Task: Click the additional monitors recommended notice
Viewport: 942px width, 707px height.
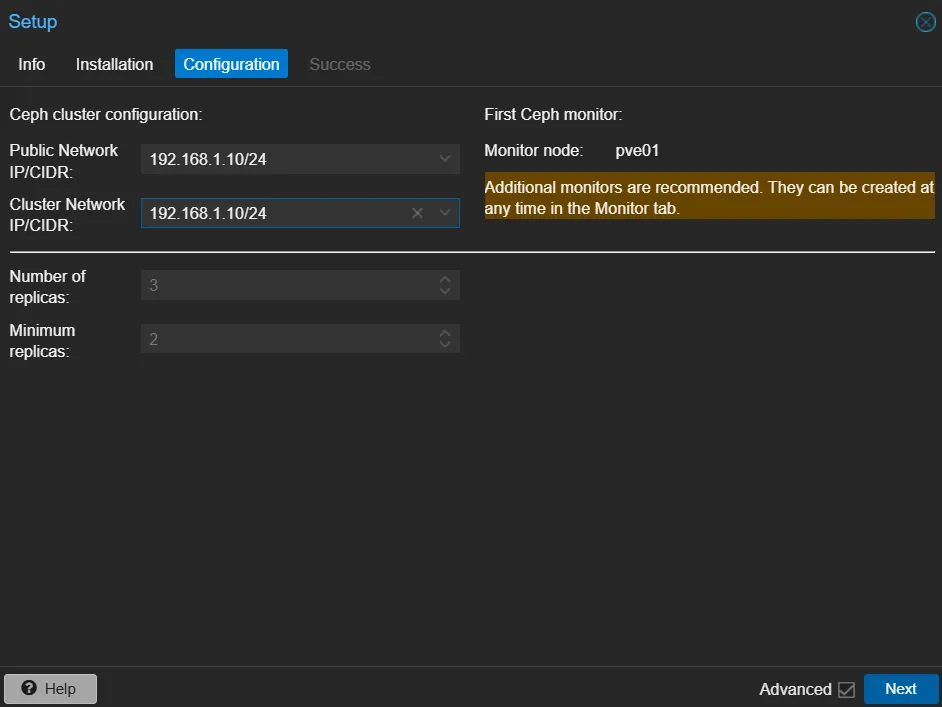Action: [x=709, y=198]
